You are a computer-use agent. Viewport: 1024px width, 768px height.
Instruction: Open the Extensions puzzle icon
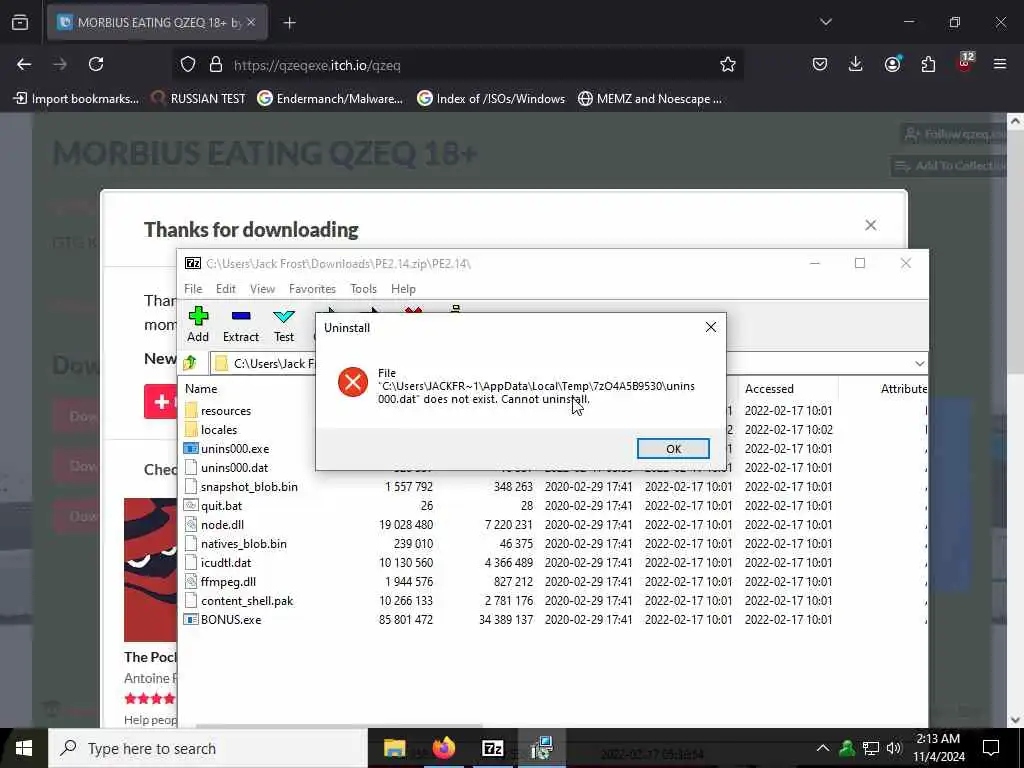(928, 64)
